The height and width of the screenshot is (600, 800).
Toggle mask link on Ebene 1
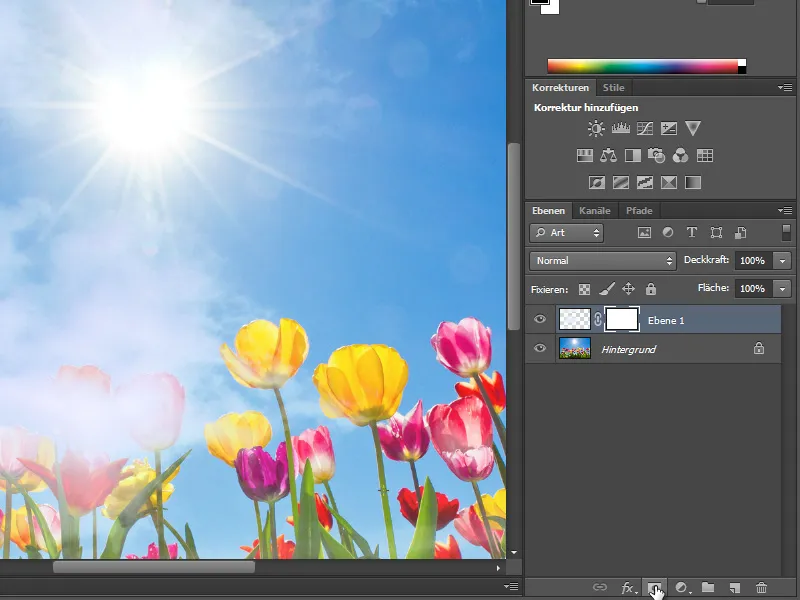[597, 320]
